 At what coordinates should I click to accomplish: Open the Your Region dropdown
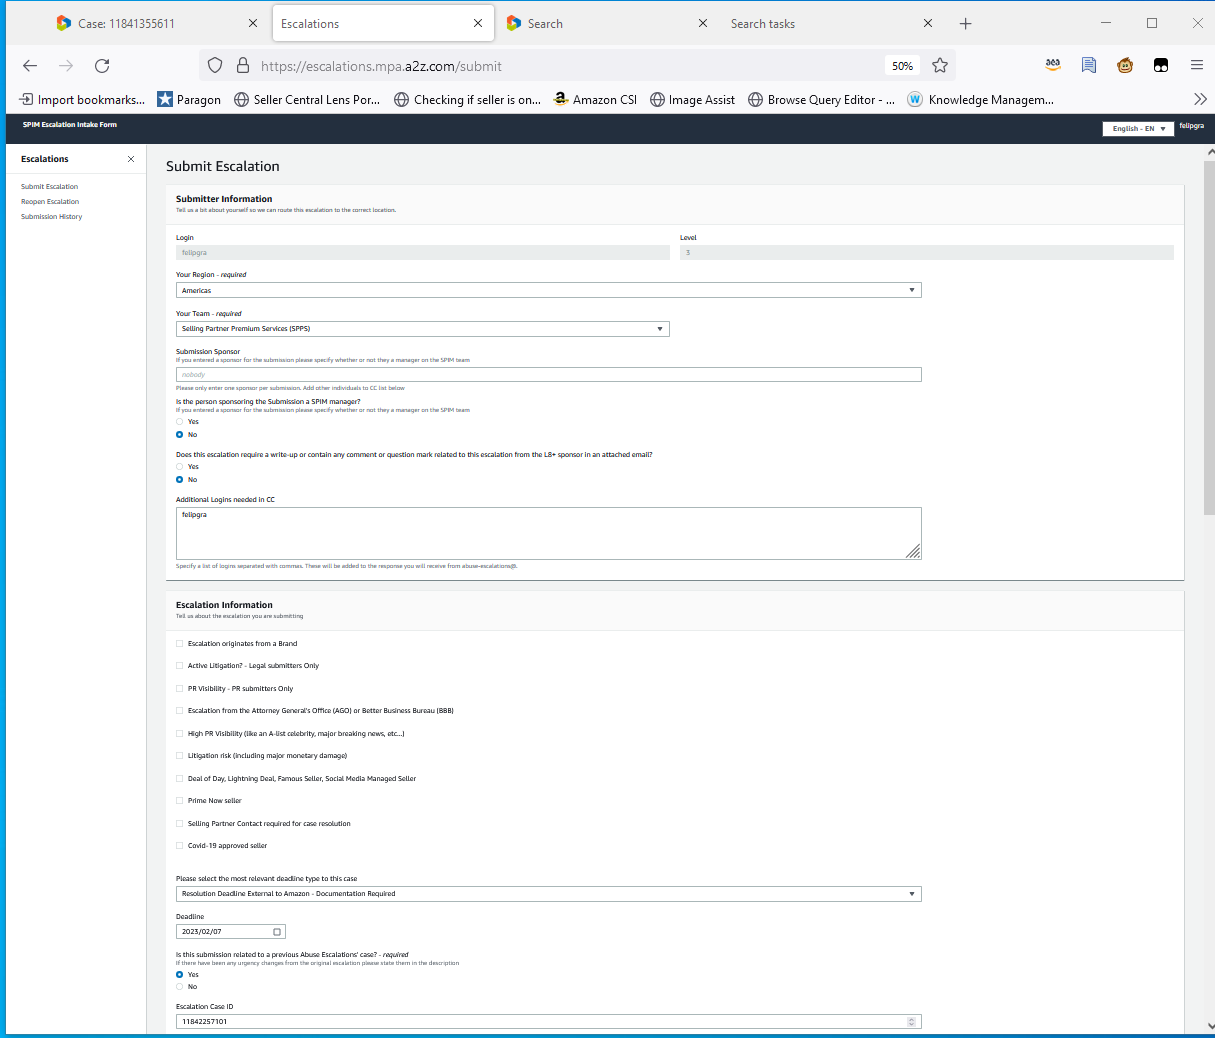coord(548,290)
